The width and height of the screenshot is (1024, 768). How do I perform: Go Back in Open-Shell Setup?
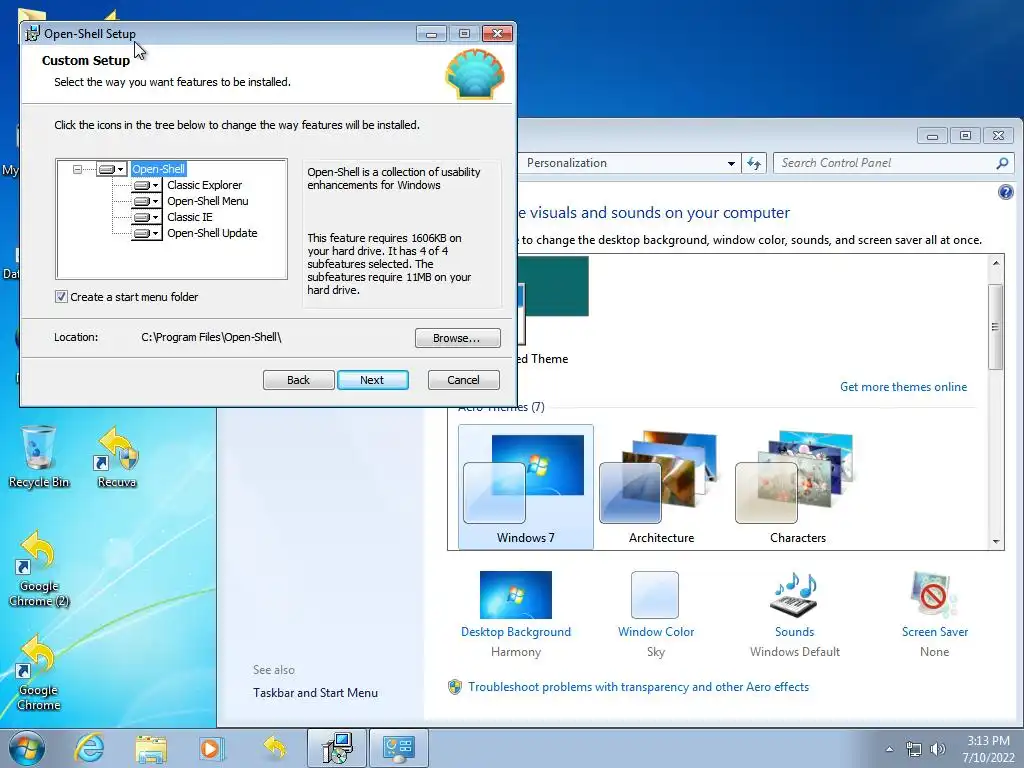coord(298,380)
